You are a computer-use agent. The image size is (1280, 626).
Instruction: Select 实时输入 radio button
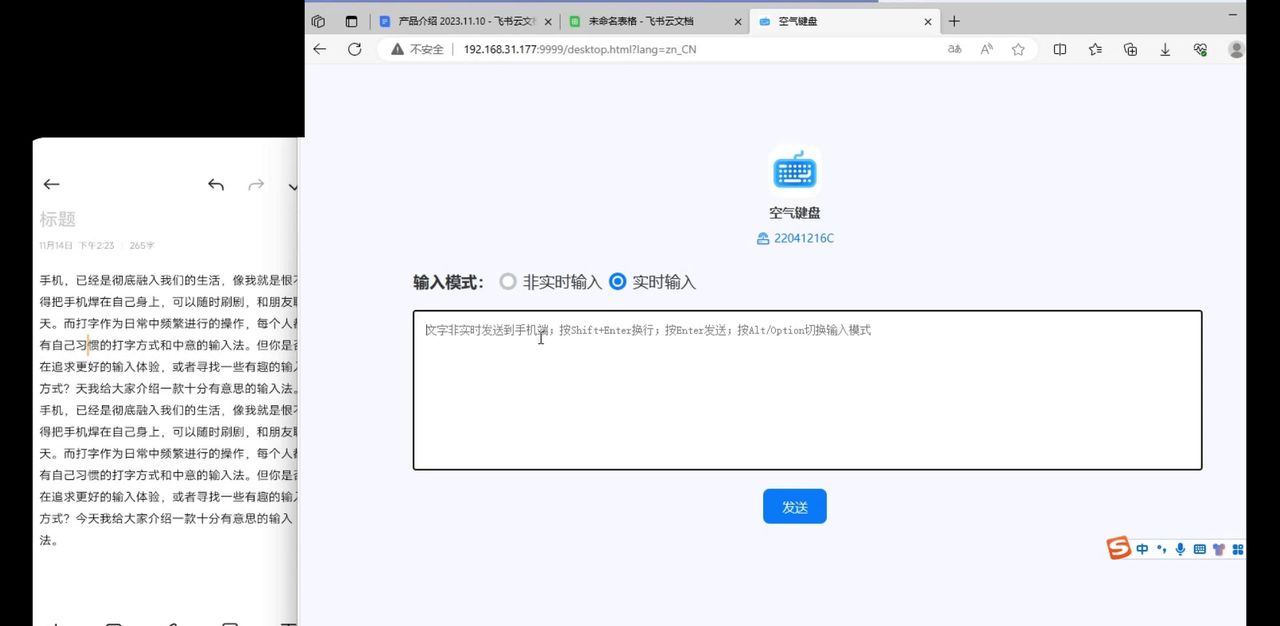[618, 282]
